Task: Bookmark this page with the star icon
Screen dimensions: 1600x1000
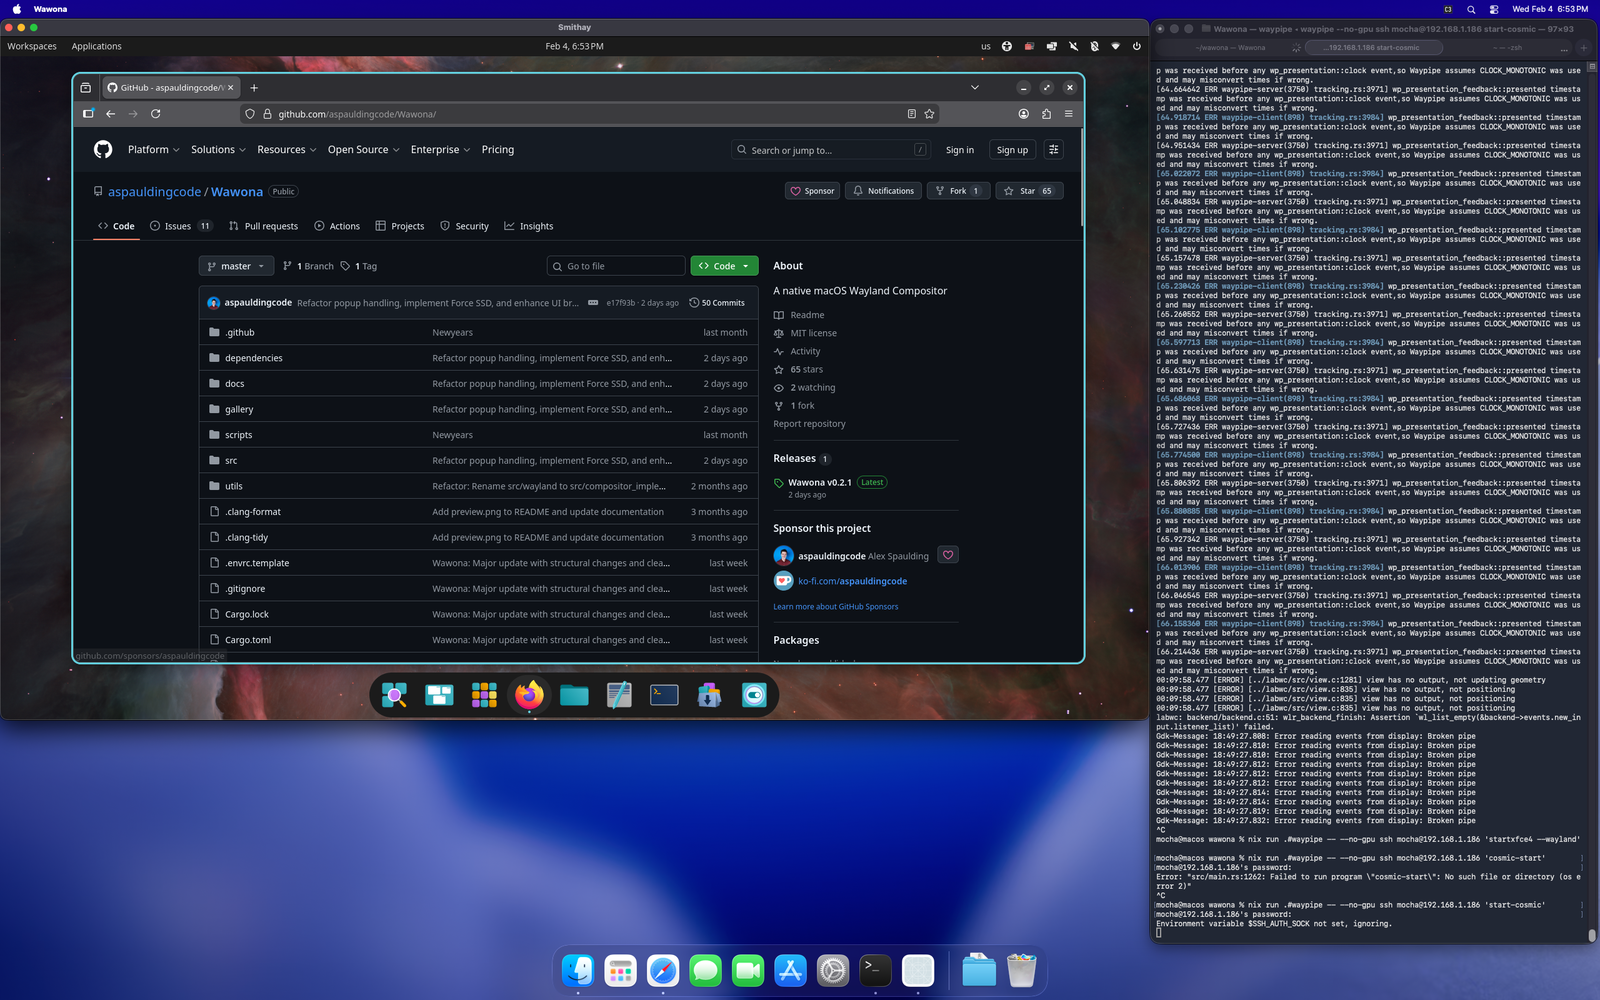Action: click(x=929, y=114)
